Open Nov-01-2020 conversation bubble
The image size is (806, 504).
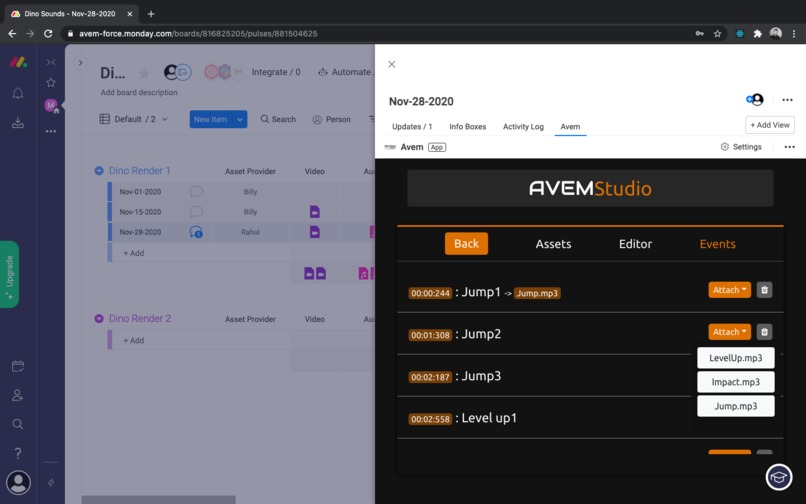[x=196, y=192]
